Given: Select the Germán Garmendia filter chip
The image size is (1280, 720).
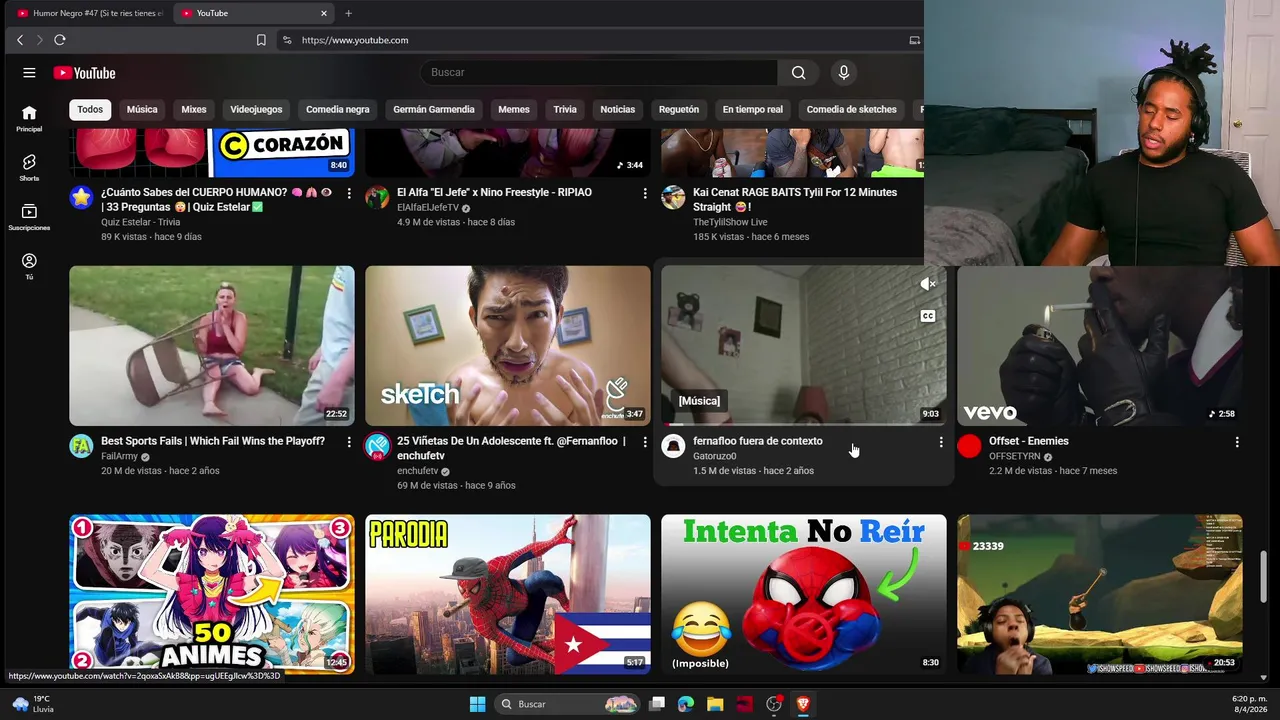Looking at the screenshot, I should 434,109.
